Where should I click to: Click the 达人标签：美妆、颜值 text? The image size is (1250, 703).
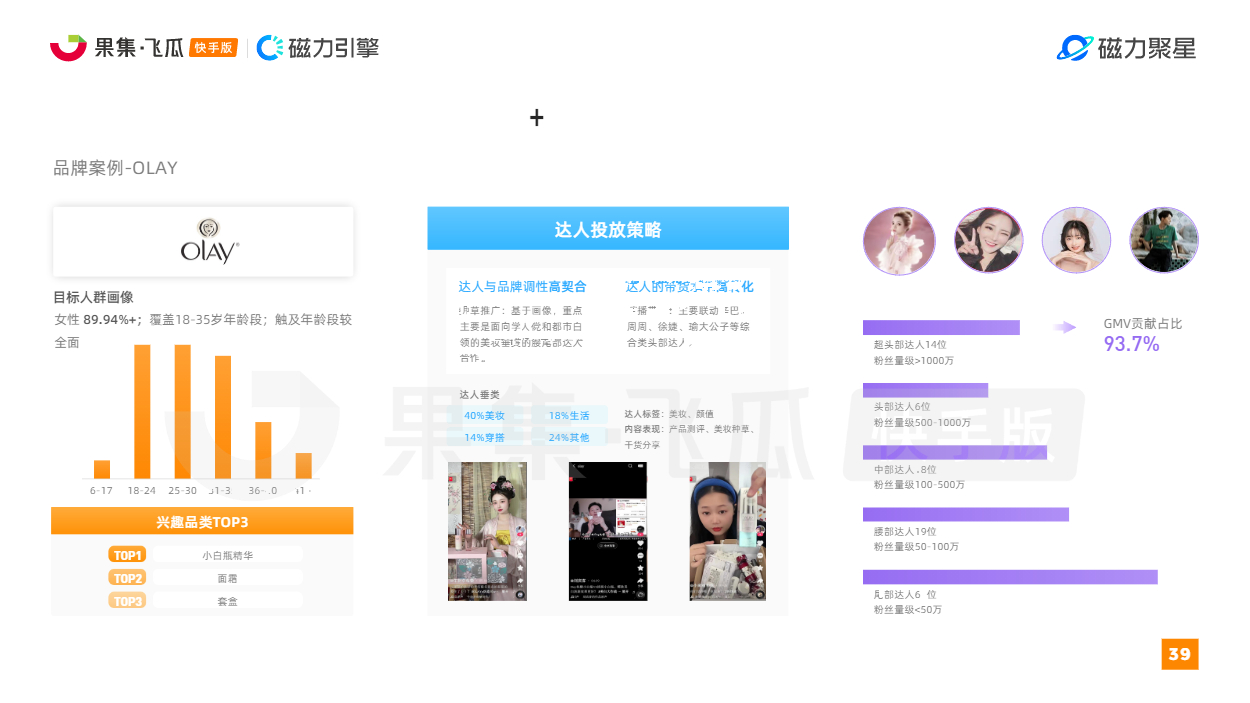click(x=669, y=414)
